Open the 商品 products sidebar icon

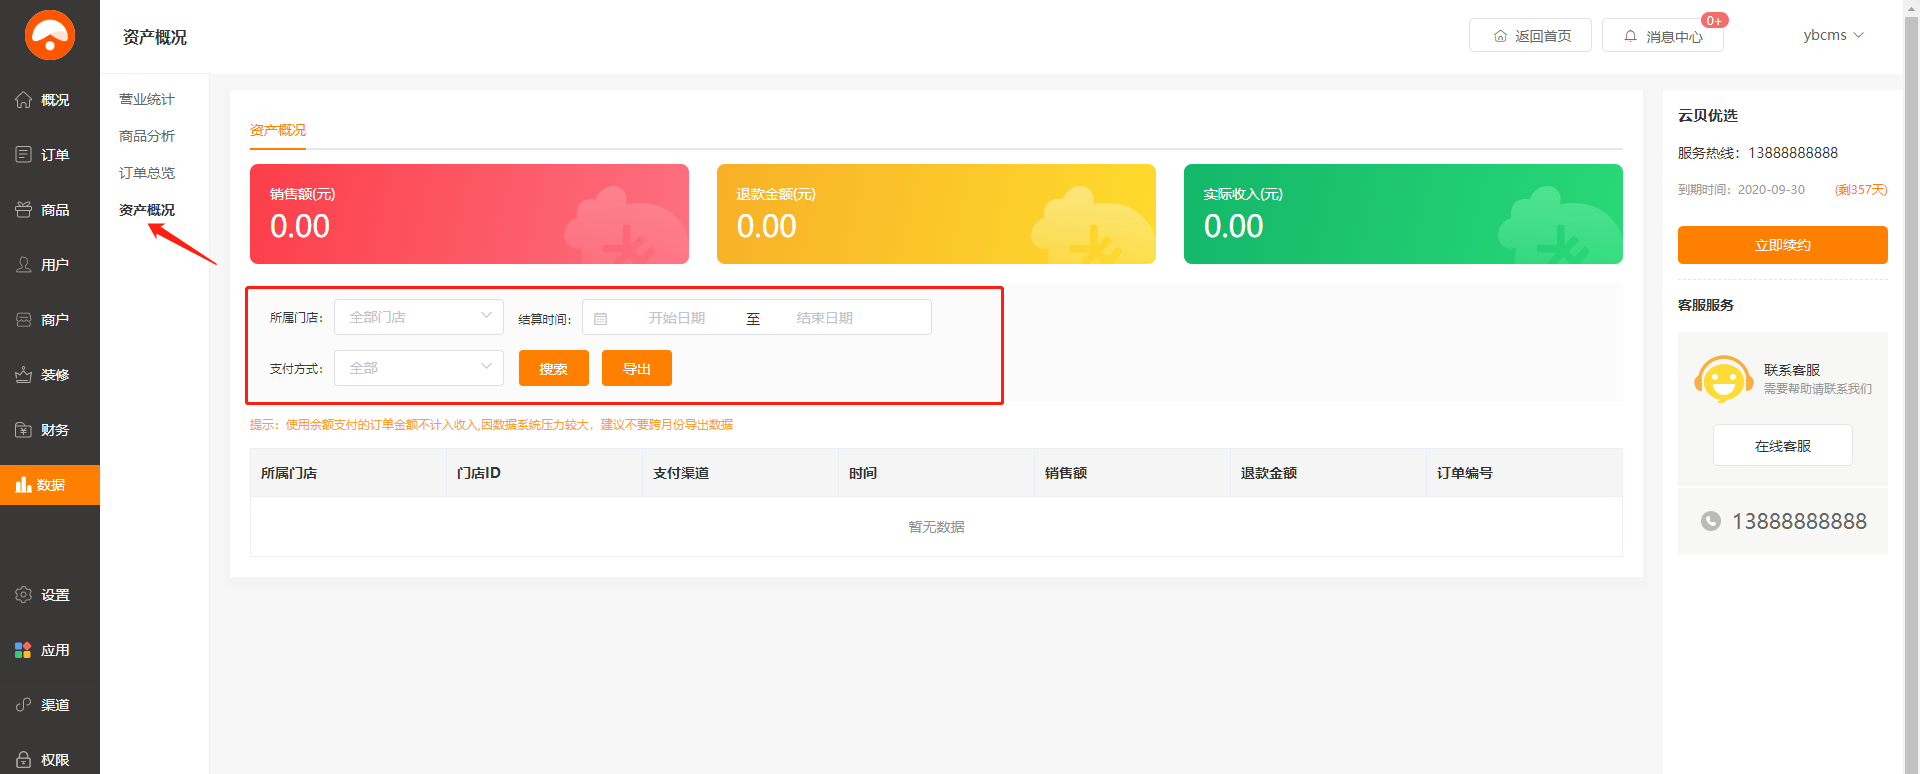24,210
